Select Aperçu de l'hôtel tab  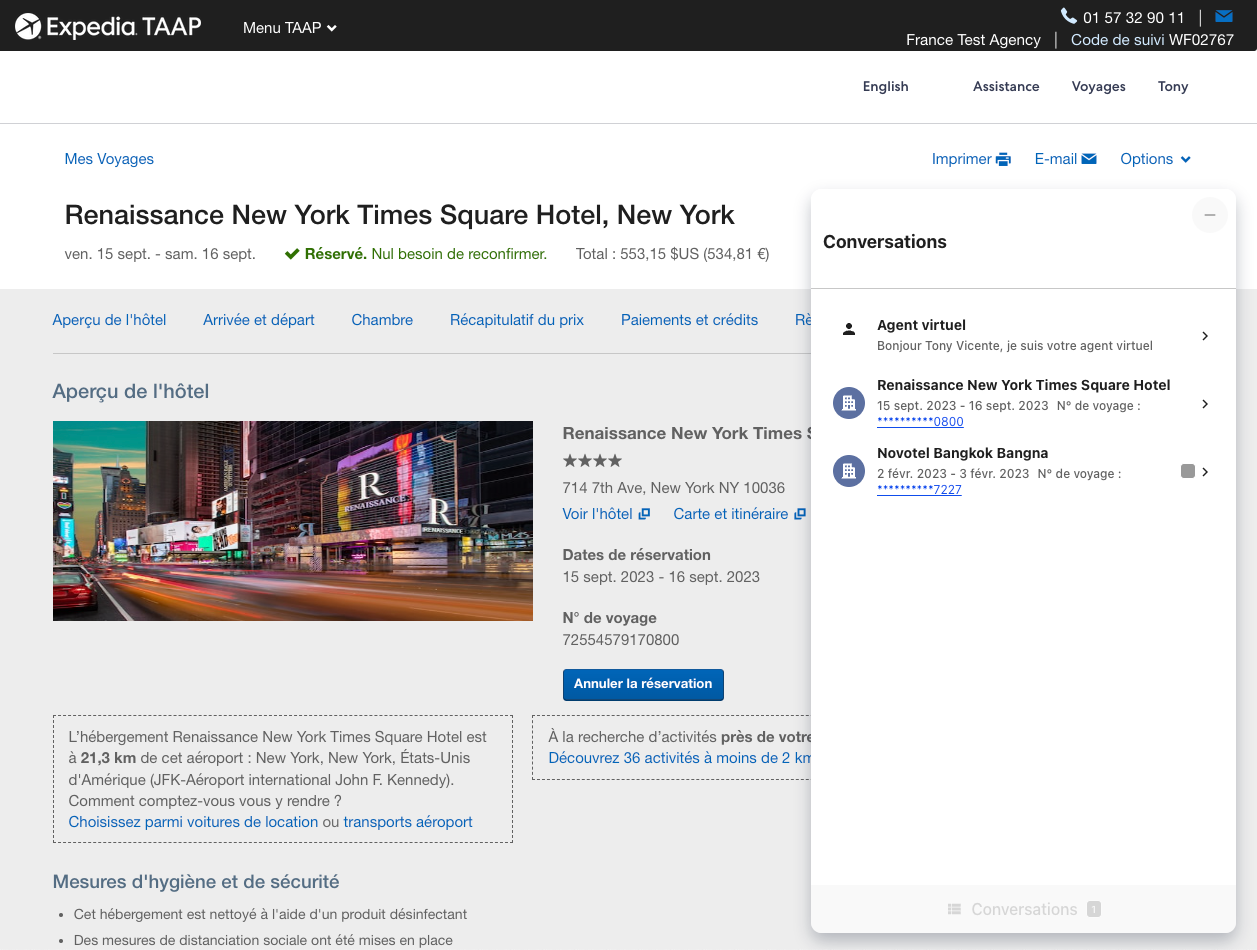point(109,320)
